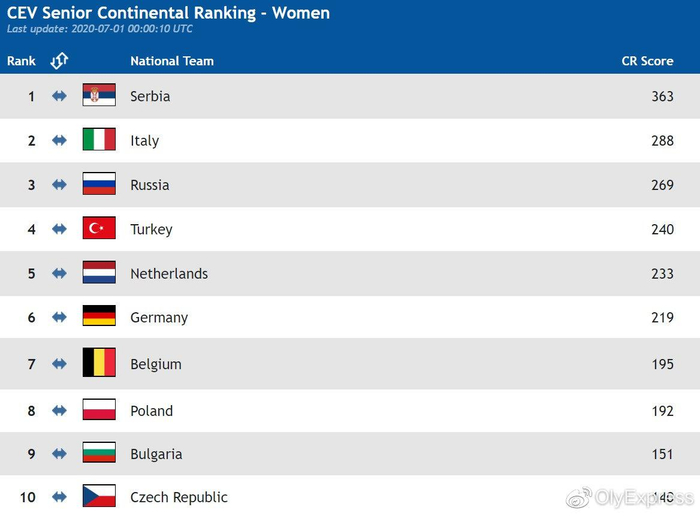Click Italy's CR Score of 288

(662, 141)
